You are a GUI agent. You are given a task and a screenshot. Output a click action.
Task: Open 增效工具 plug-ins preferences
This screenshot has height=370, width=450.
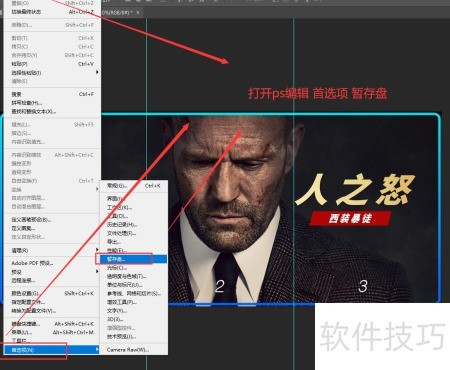133,302
